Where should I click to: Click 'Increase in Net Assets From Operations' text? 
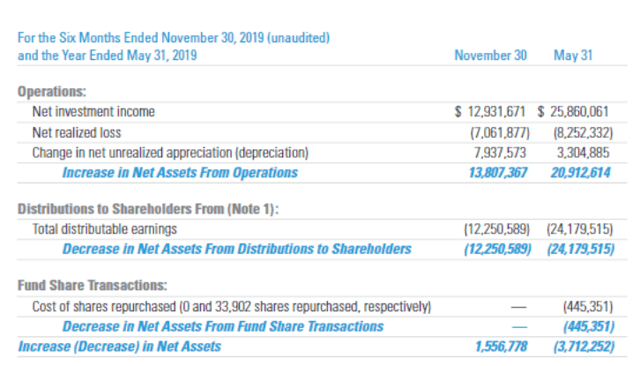click(x=180, y=173)
